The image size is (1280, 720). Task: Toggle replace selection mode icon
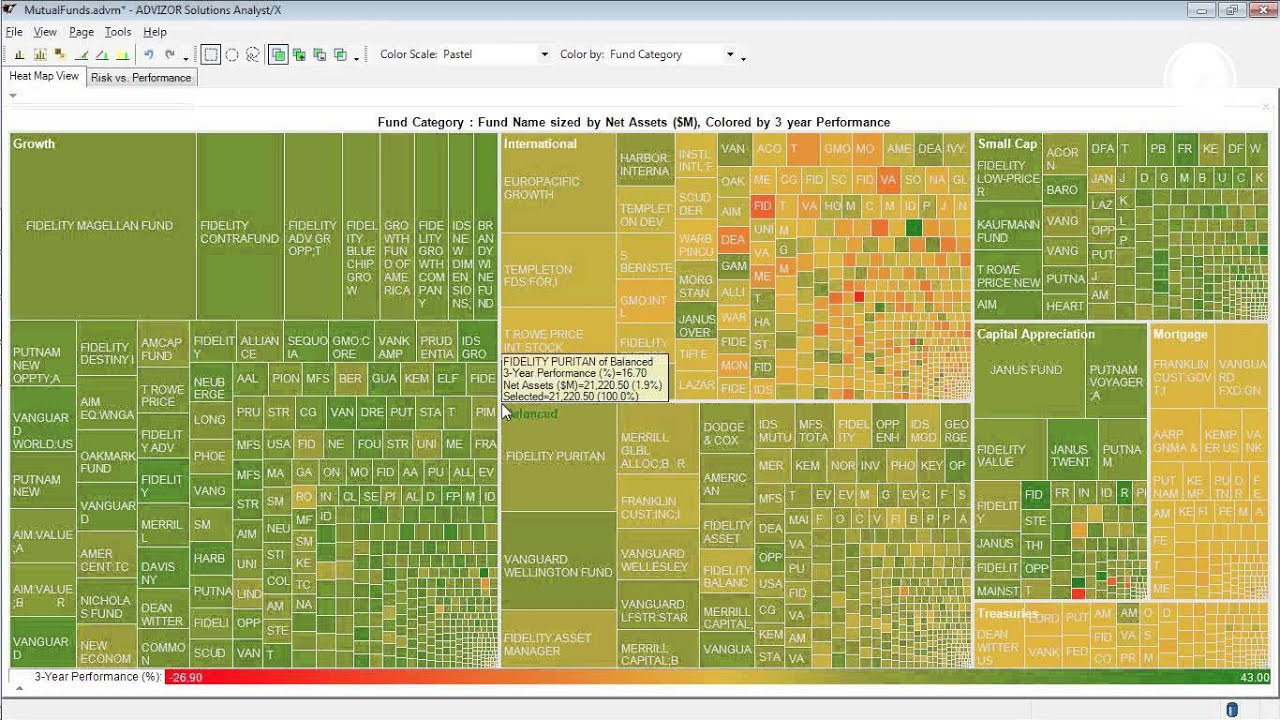[278, 54]
